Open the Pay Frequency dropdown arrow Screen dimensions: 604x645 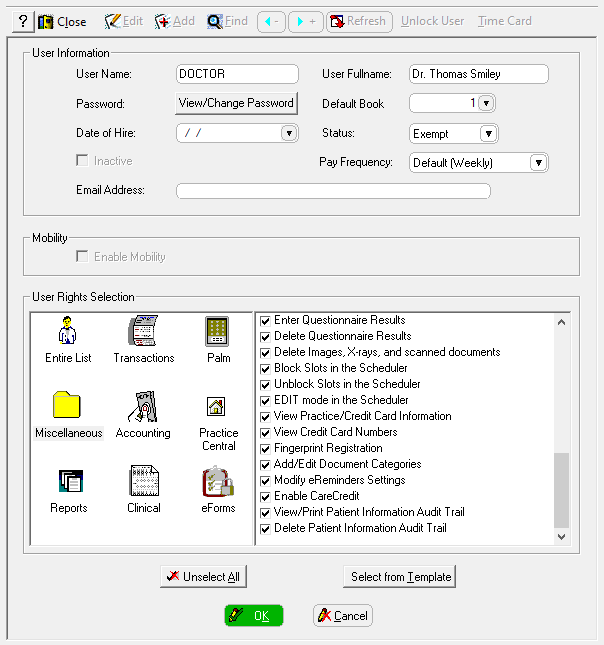(538, 162)
